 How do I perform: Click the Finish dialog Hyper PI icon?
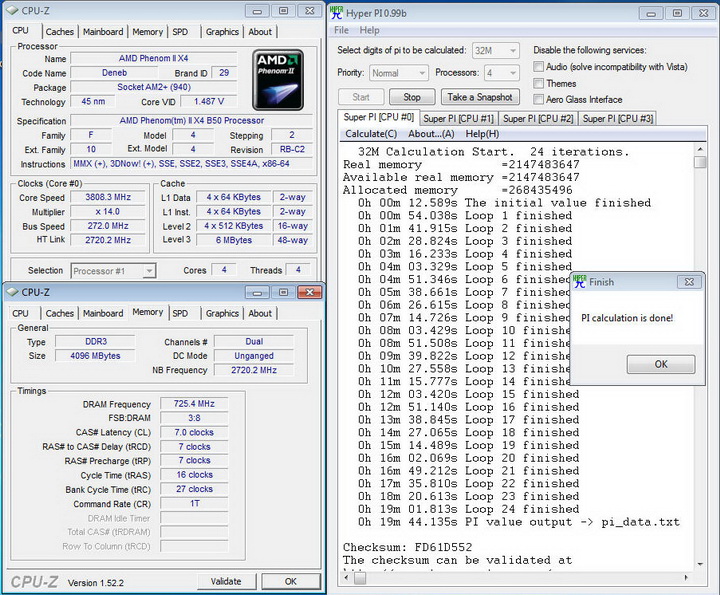(x=580, y=281)
